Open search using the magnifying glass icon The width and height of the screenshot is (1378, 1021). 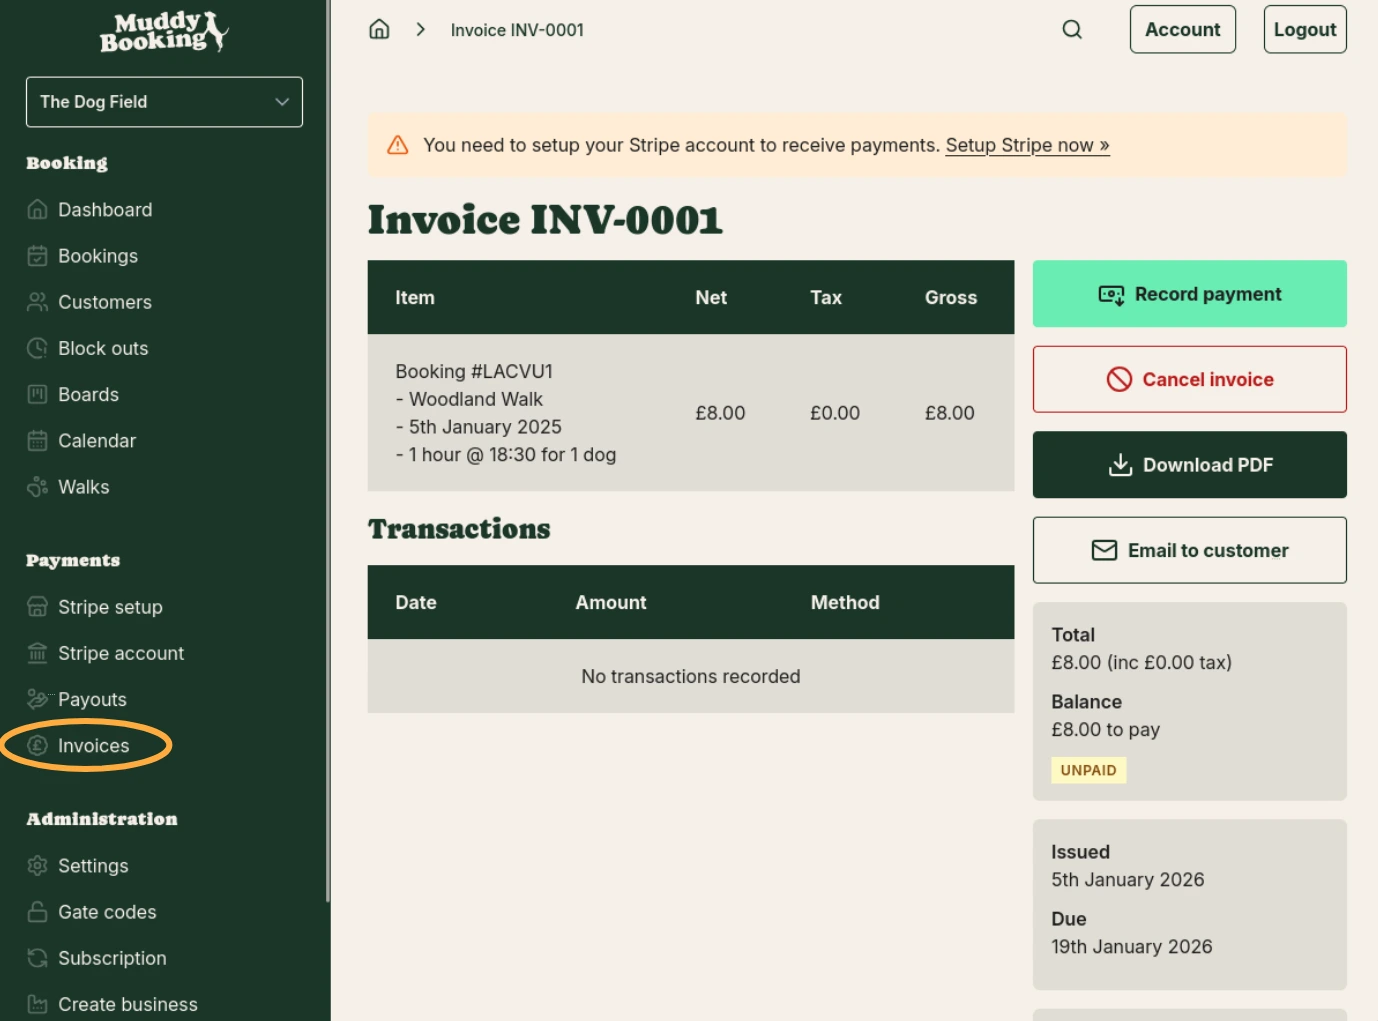[x=1072, y=29]
